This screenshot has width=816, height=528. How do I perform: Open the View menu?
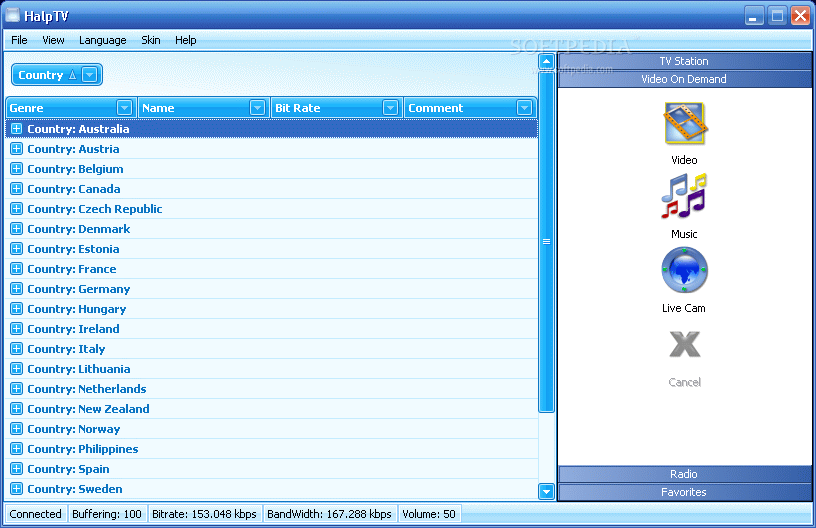pos(53,40)
